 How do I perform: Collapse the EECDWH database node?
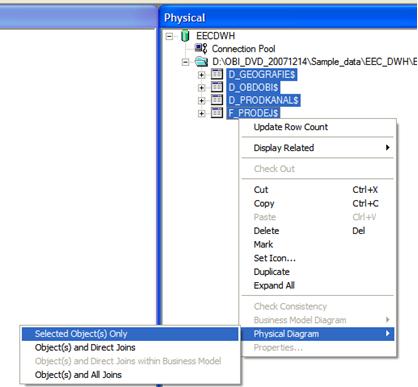coord(169,36)
